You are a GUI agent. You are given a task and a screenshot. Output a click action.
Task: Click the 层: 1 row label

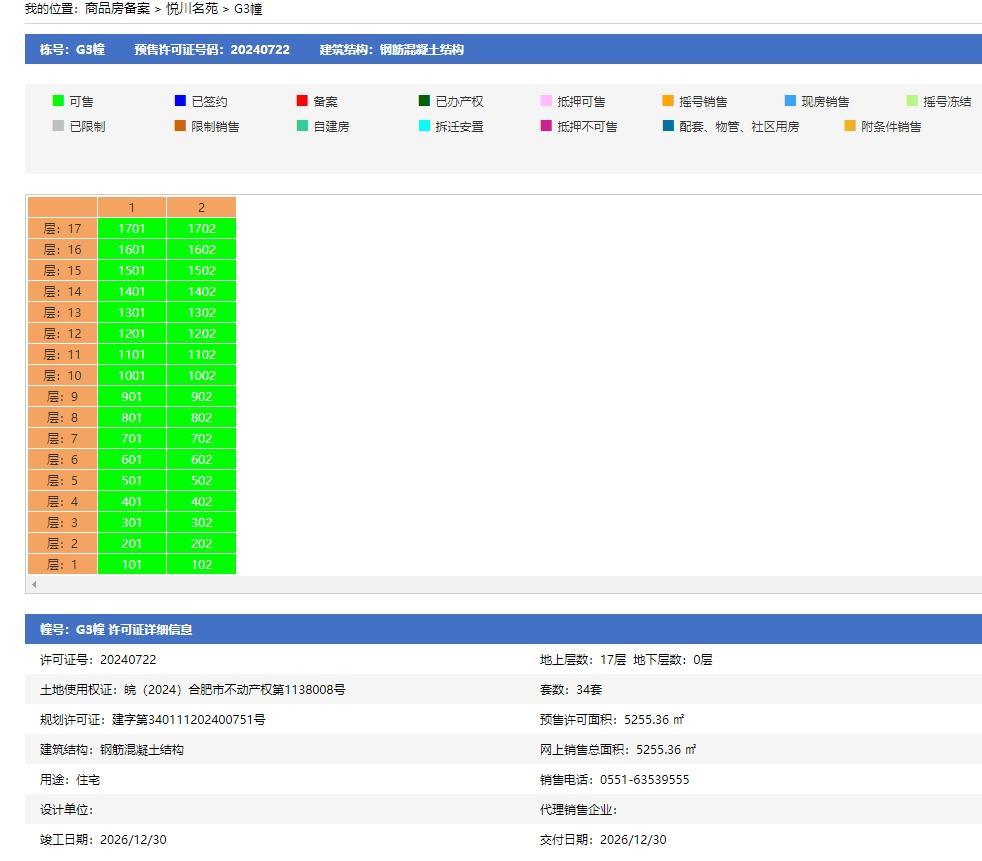pyautogui.click(x=63, y=564)
